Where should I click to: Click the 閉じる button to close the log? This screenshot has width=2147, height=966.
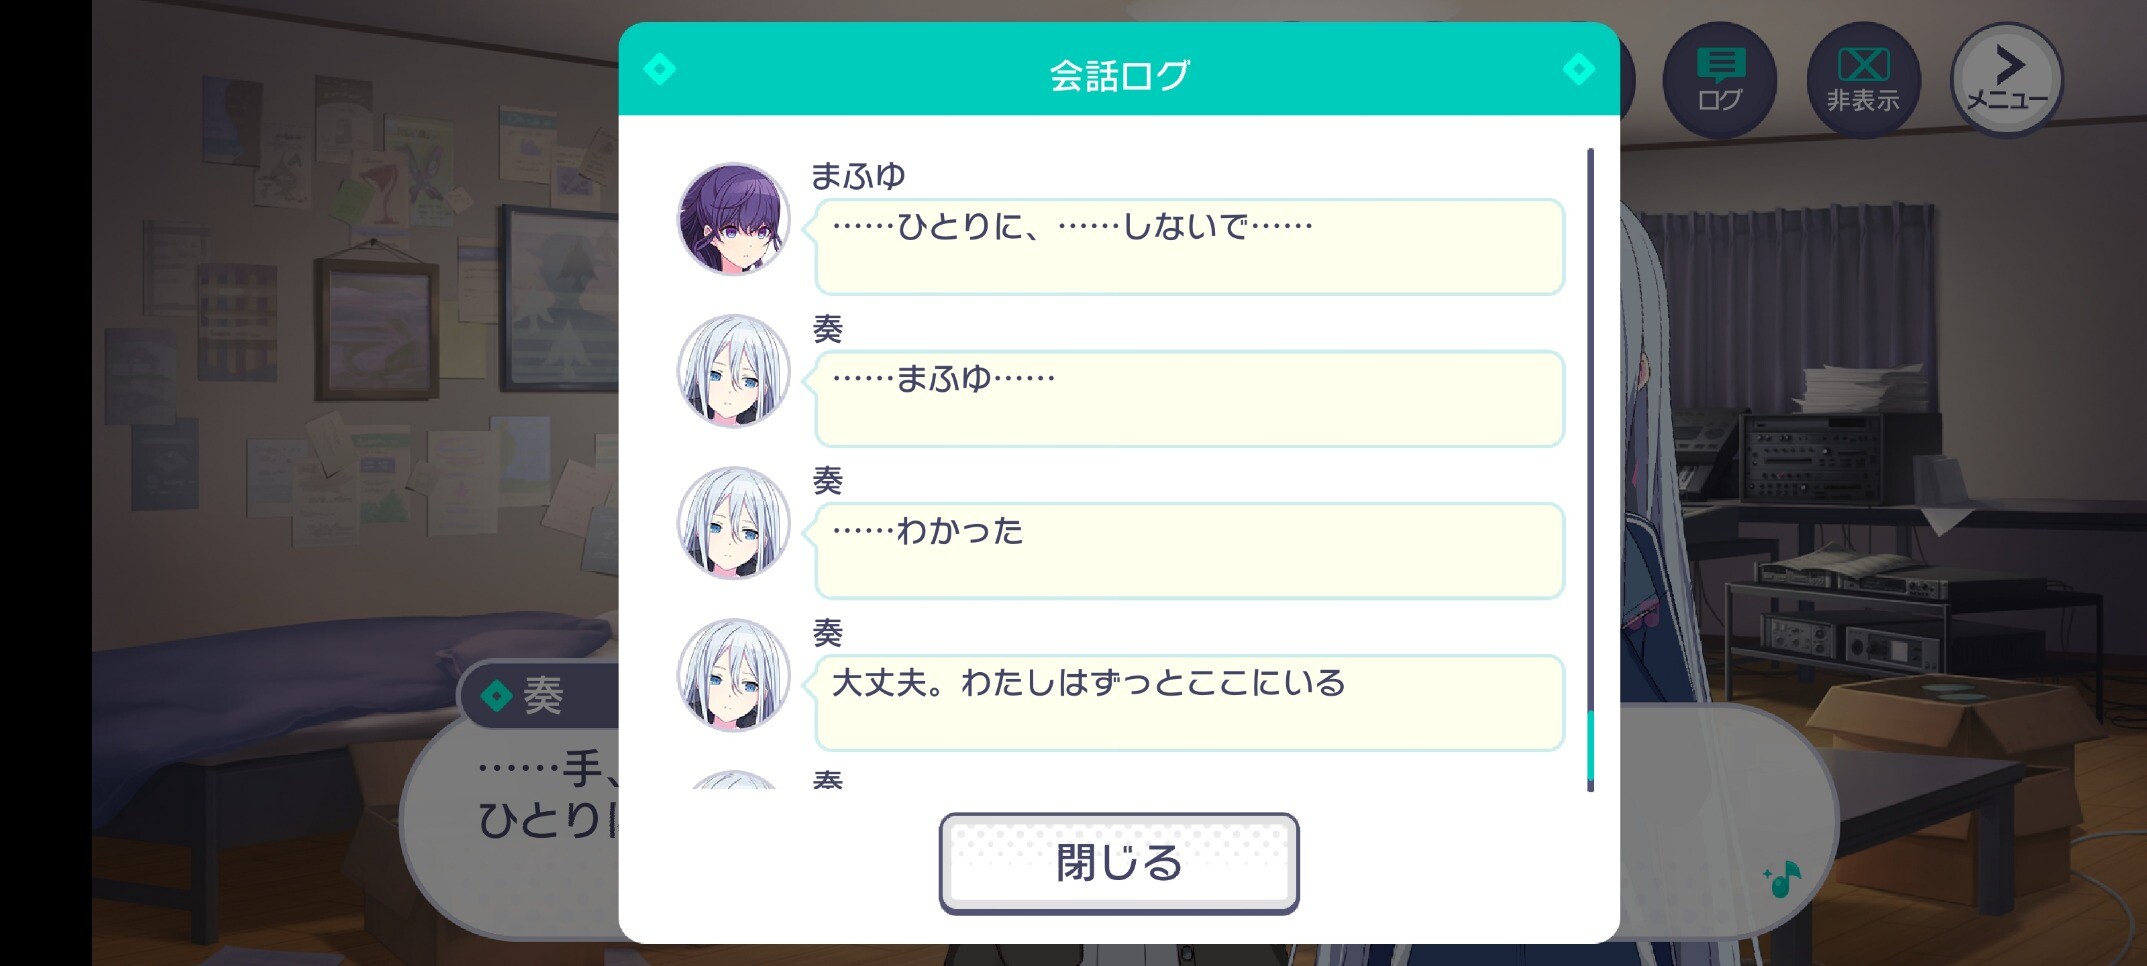(x=1119, y=862)
